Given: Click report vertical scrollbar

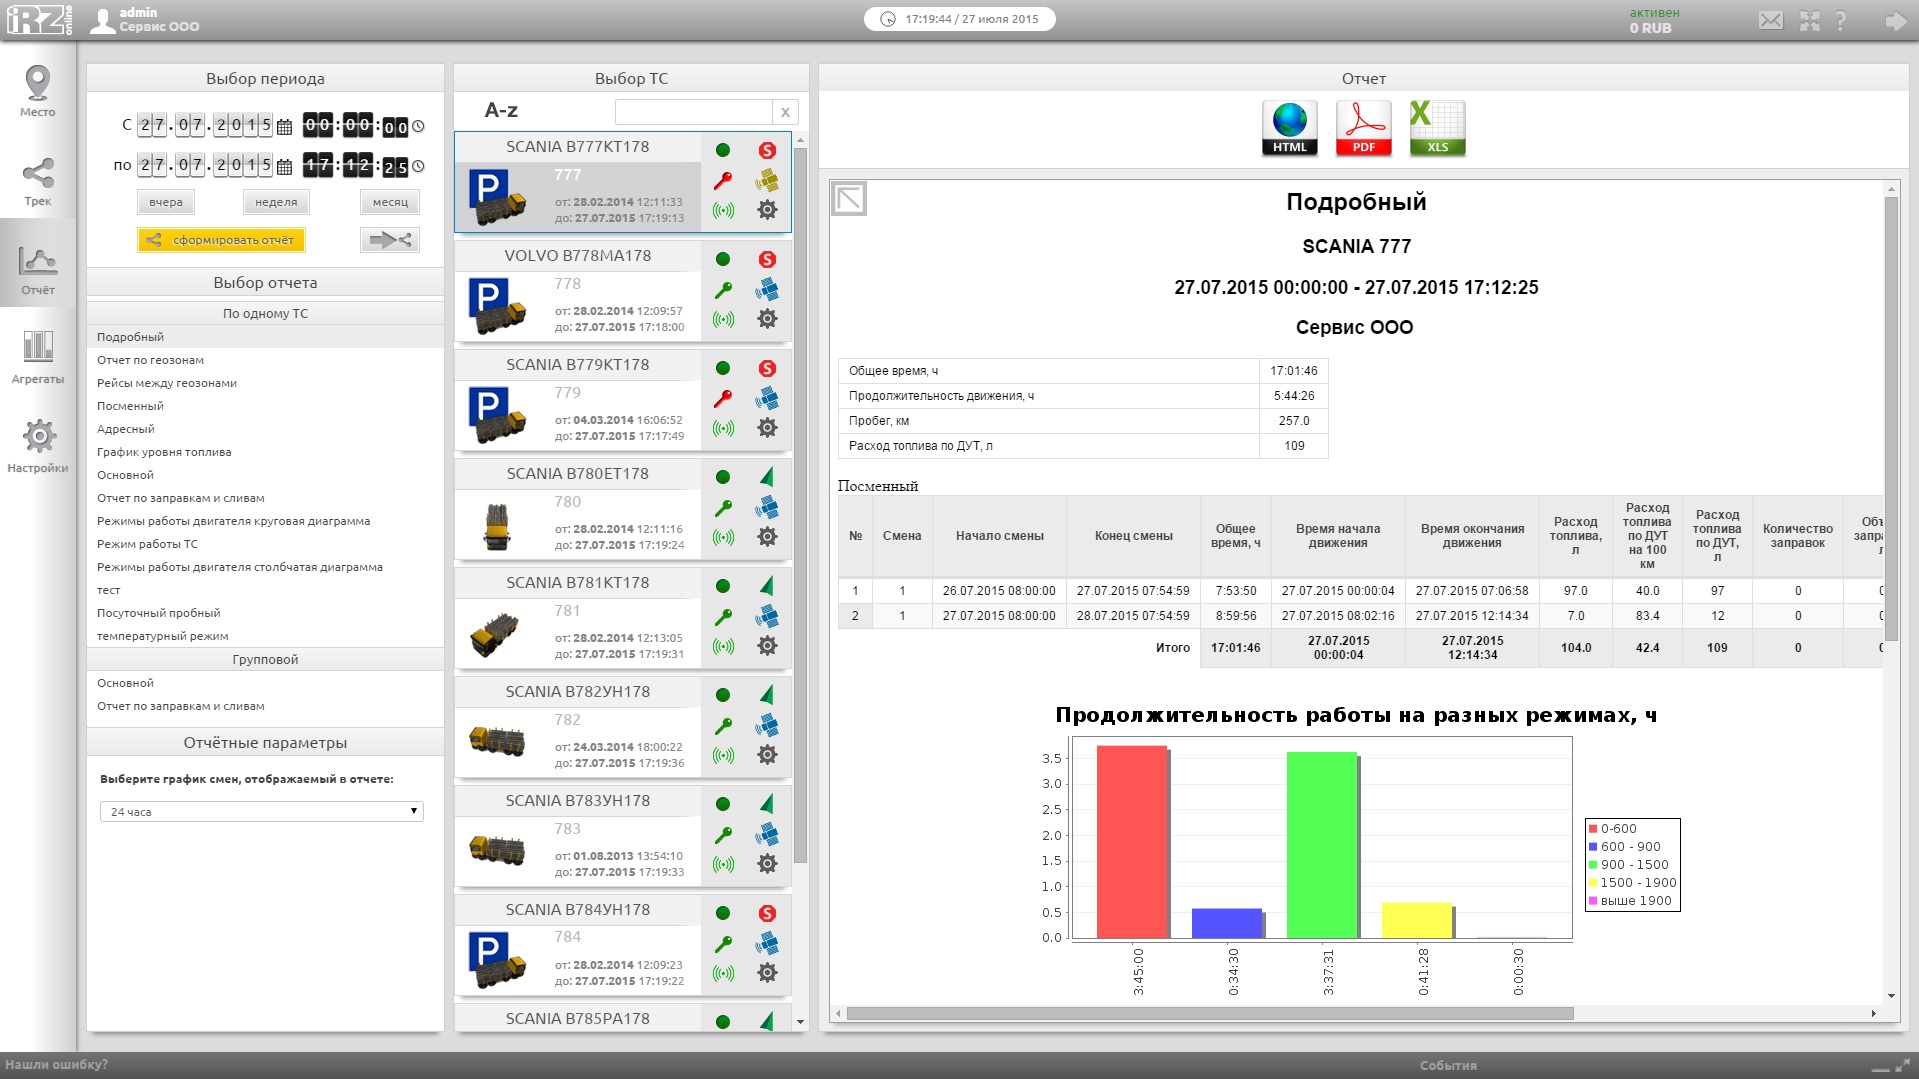Looking at the screenshot, I should pos(1891,418).
